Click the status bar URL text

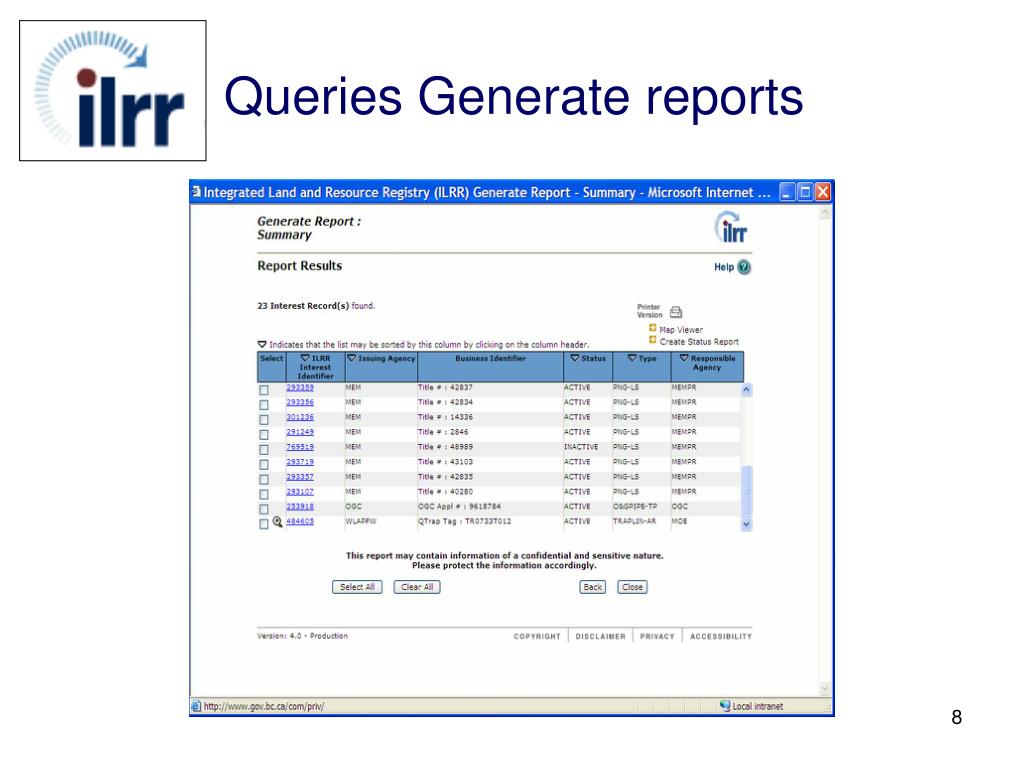coord(264,706)
